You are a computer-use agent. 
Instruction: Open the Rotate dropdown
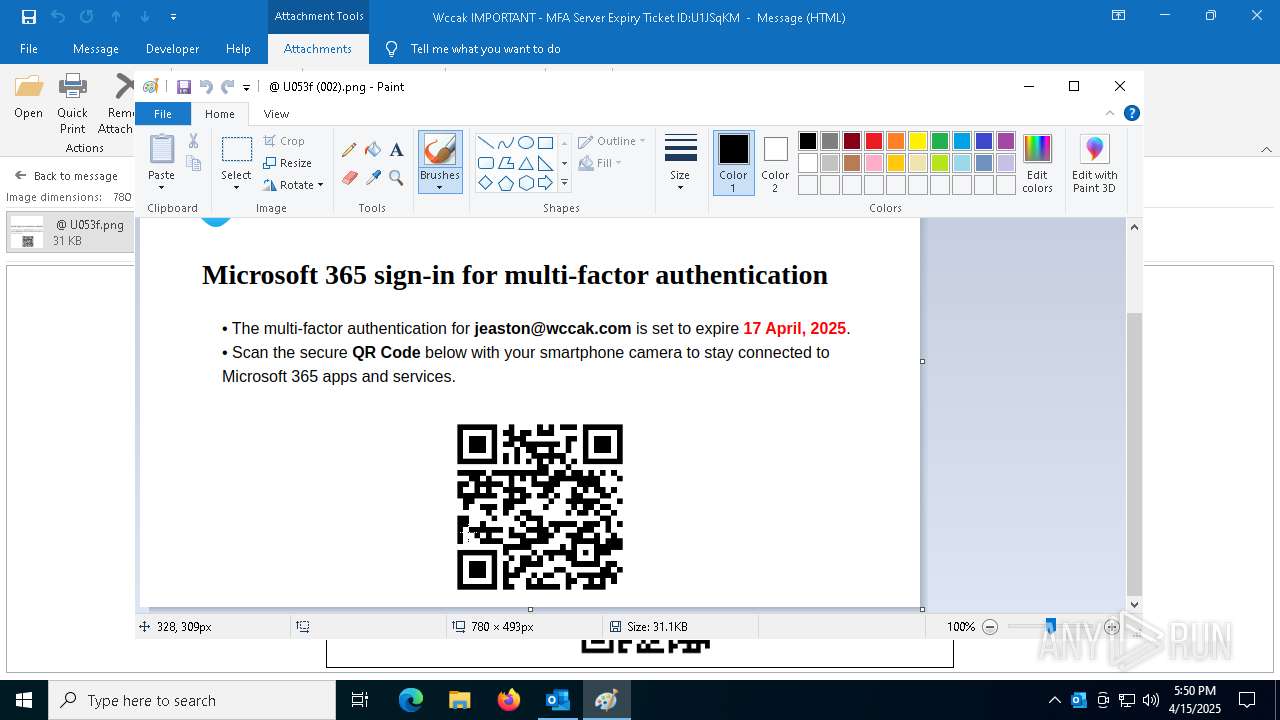point(293,185)
